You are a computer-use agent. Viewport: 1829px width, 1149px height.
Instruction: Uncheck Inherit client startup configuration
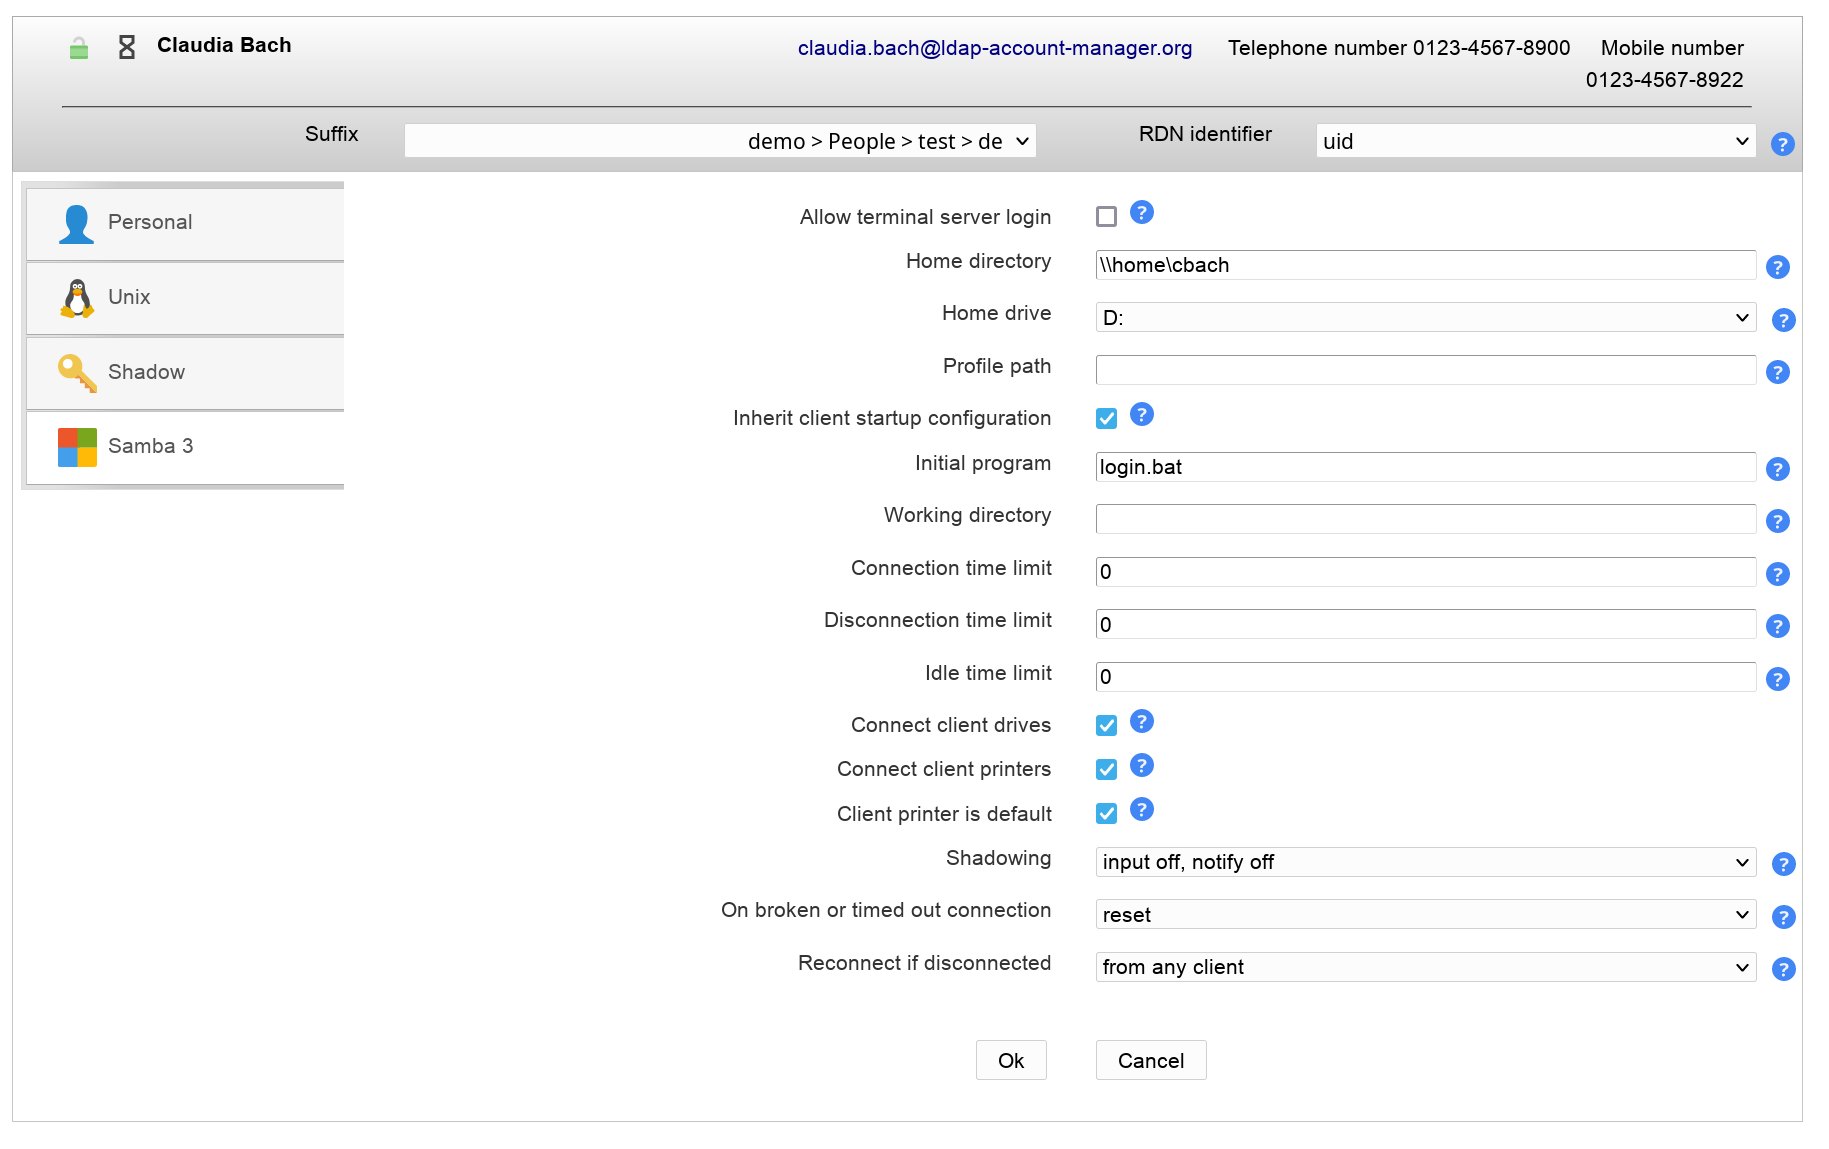pos(1106,419)
